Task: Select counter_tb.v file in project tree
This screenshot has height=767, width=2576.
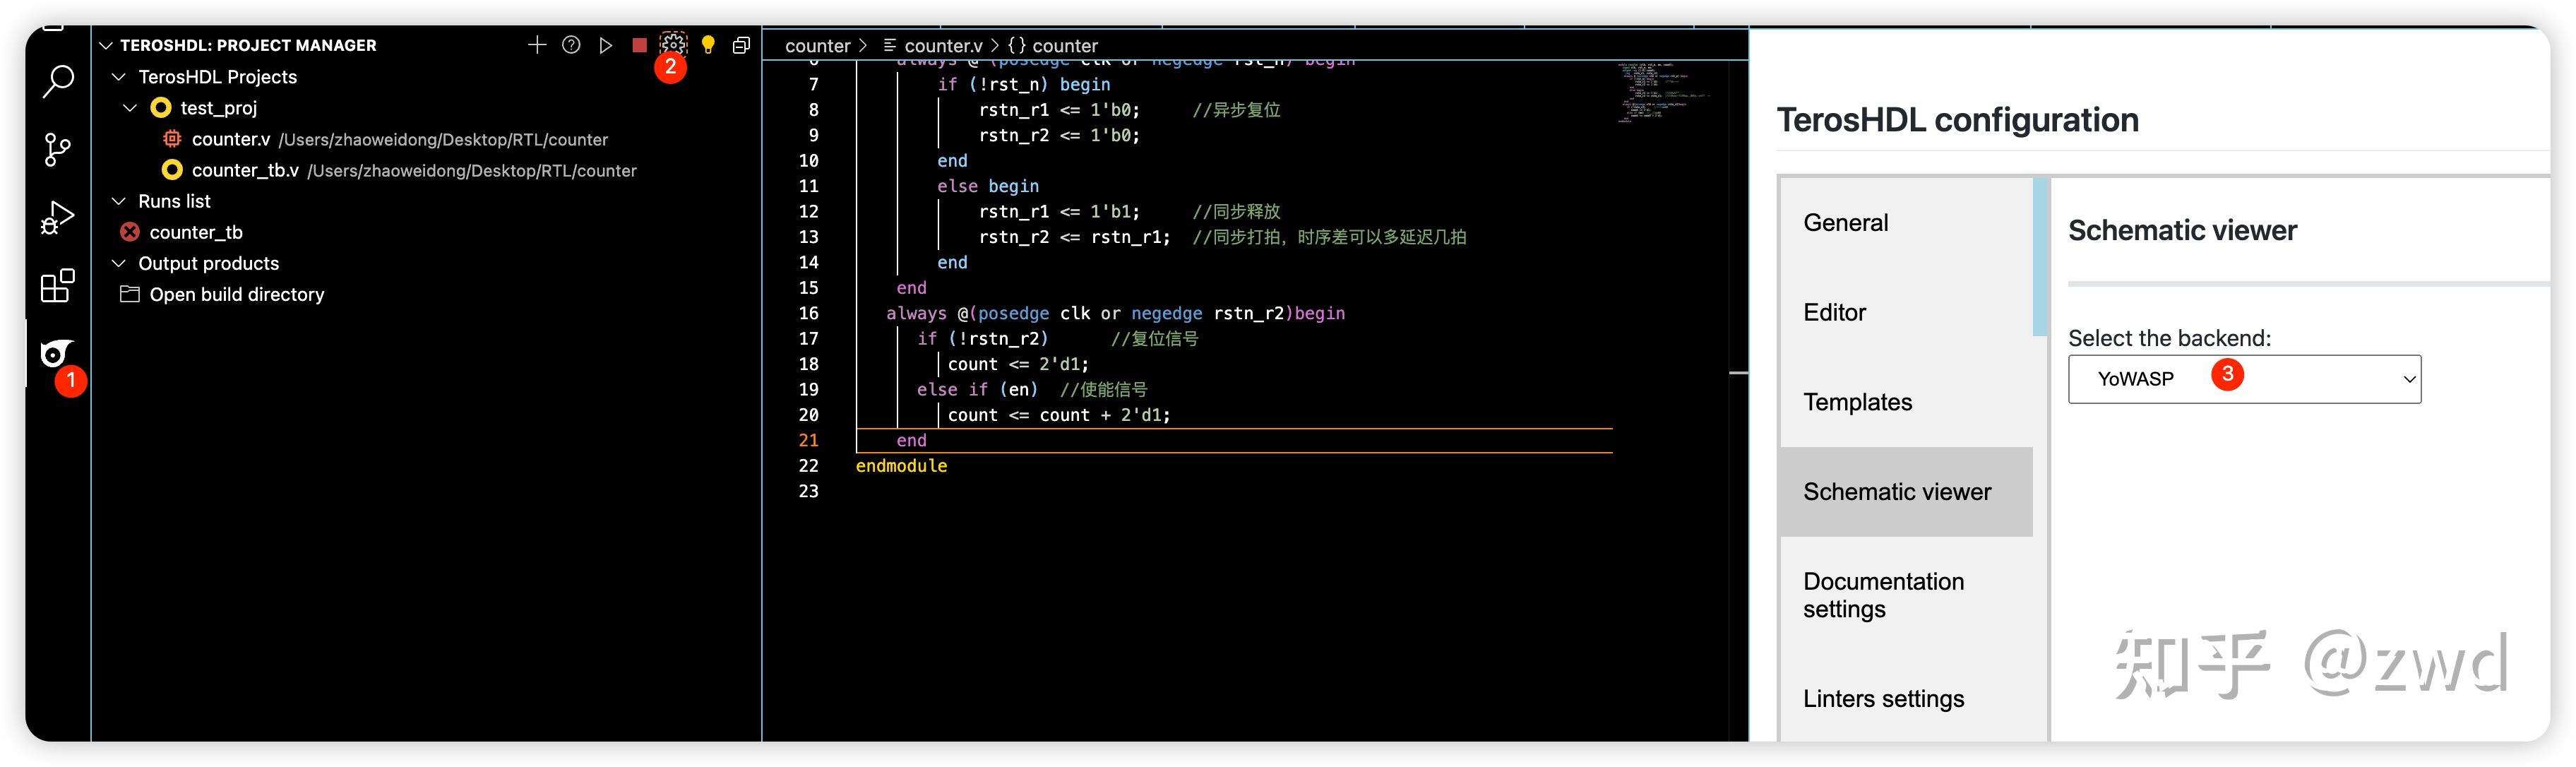Action: point(245,170)
